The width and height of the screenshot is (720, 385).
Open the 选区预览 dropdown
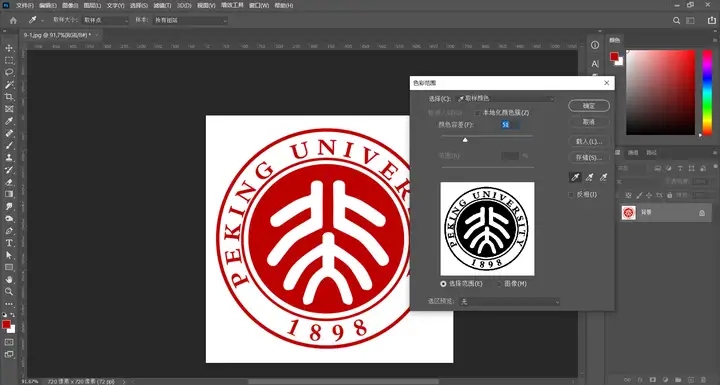click(x=510, y=302)
